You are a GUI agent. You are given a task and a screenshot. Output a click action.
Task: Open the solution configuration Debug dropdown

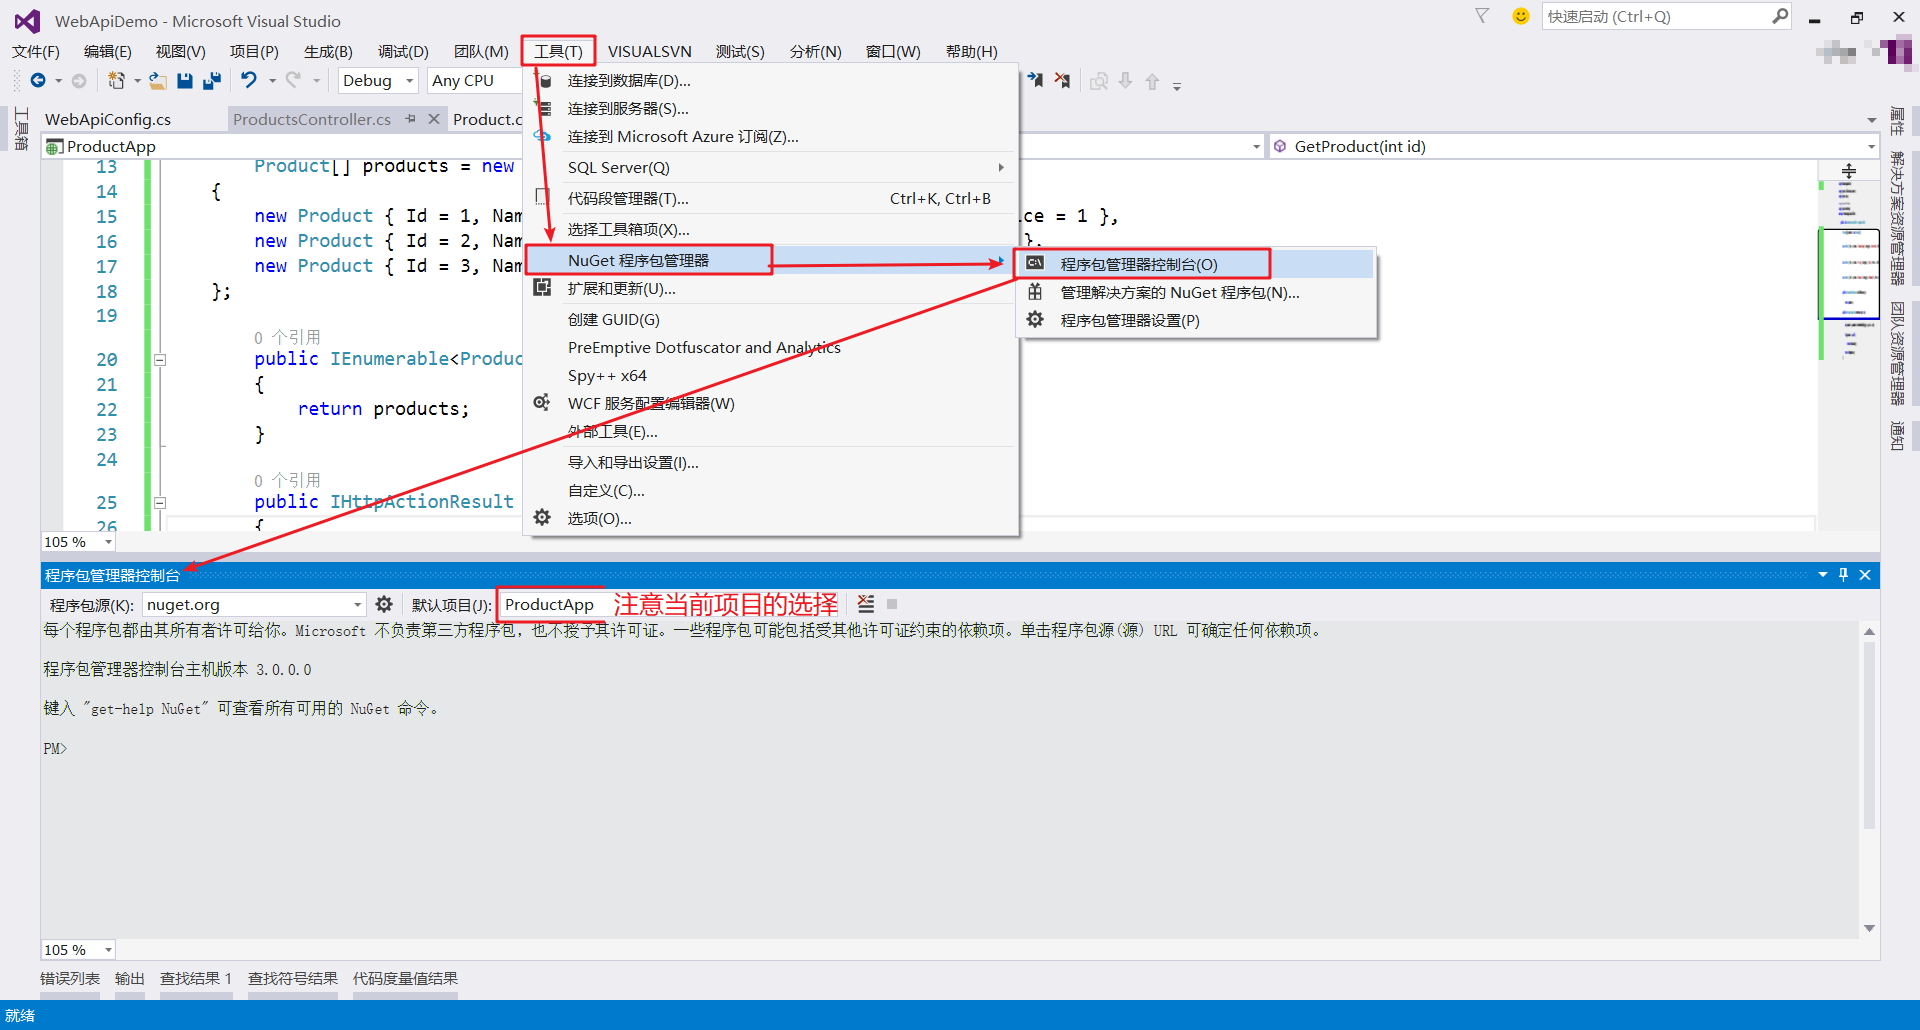[x=378, y=81]
